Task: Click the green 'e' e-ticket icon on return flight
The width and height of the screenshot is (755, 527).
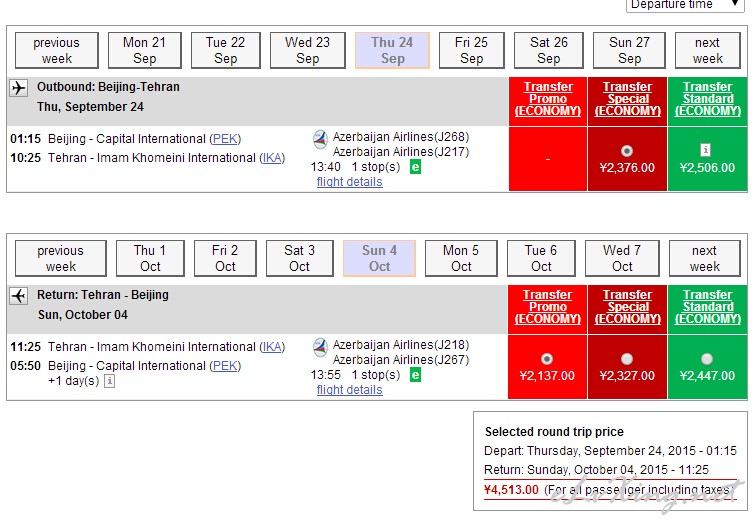Action: point(415,375)
